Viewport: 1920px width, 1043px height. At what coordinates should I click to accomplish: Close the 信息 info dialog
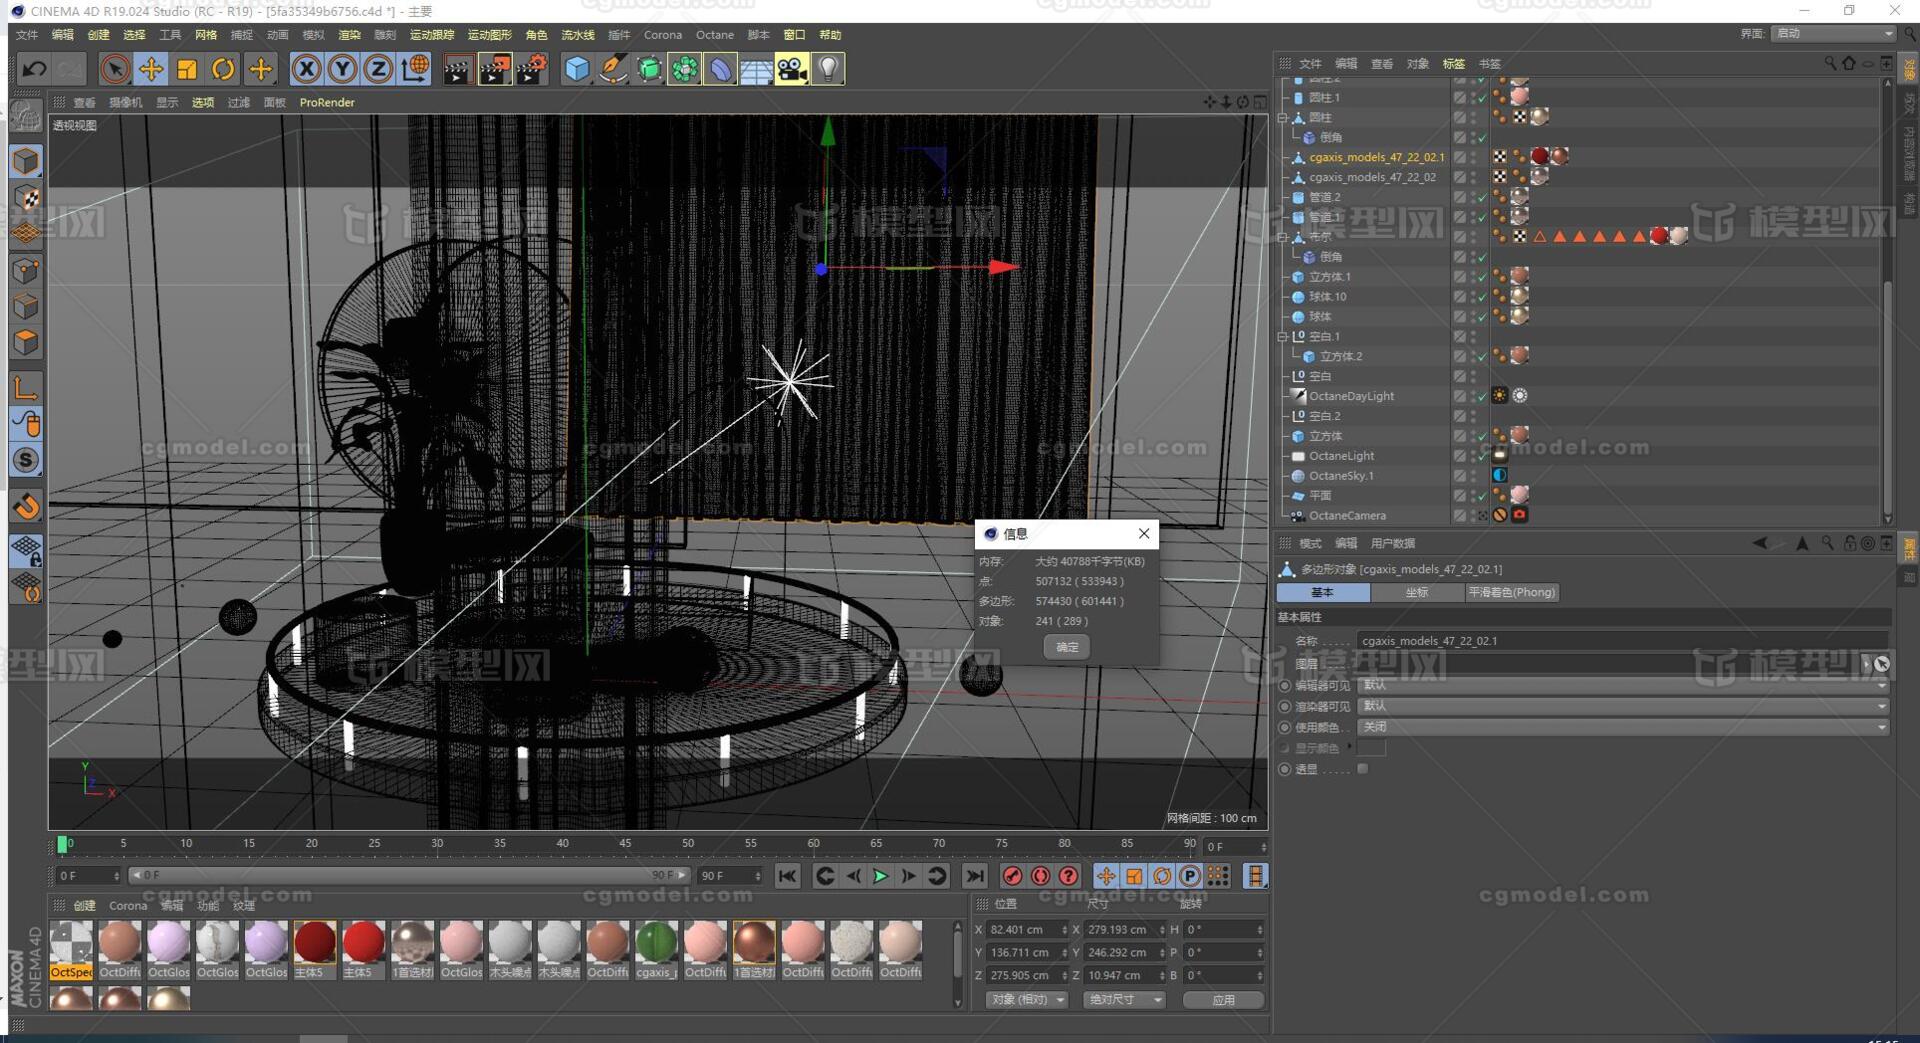[1144, 533]
